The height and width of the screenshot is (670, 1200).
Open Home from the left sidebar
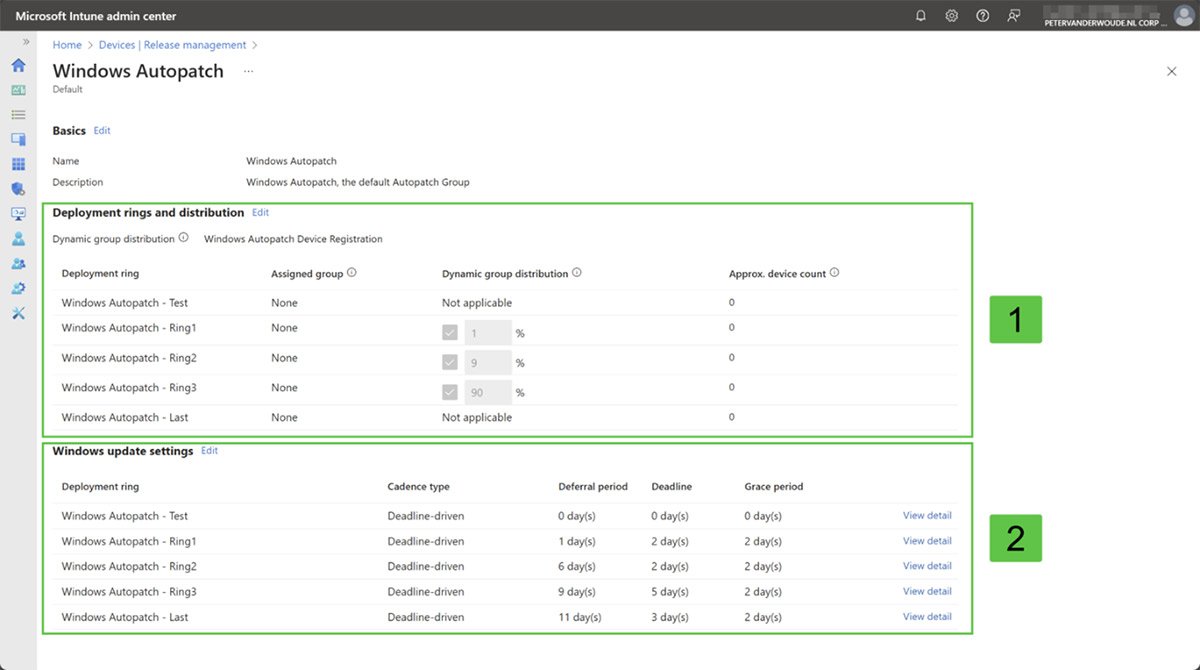tap(18, 66)
